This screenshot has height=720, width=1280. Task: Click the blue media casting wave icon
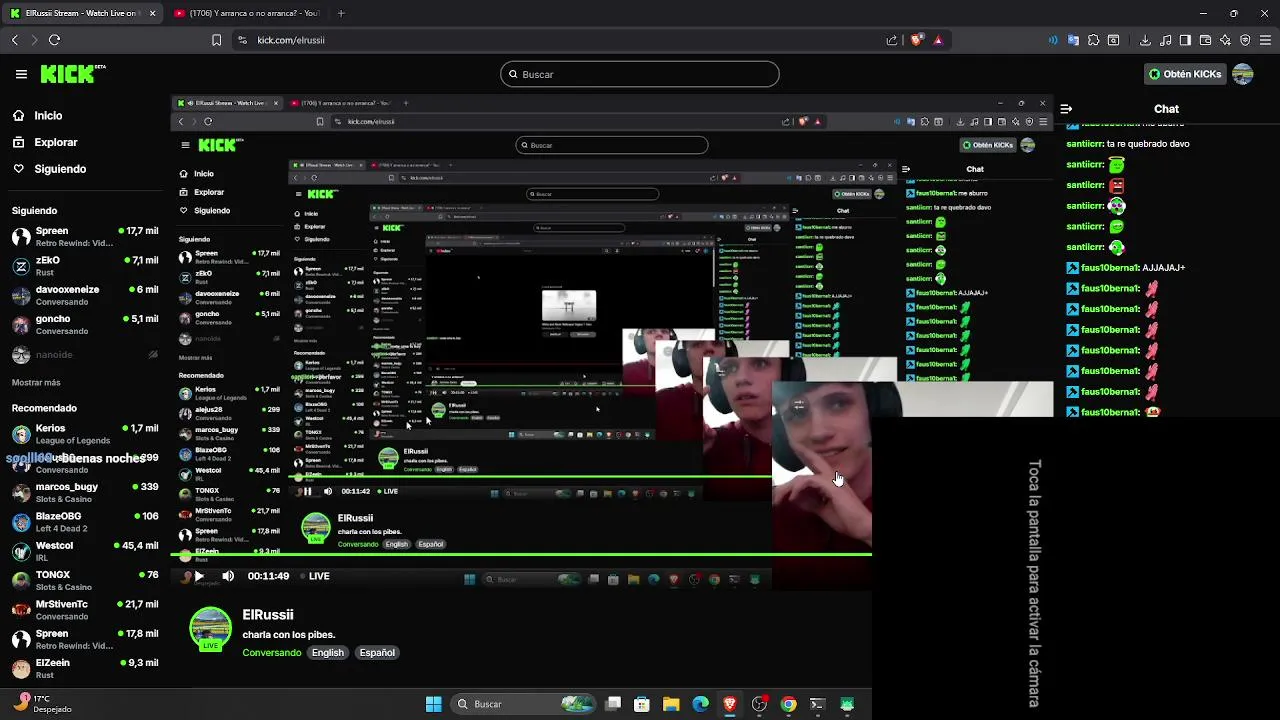[x=1053, y=40]
